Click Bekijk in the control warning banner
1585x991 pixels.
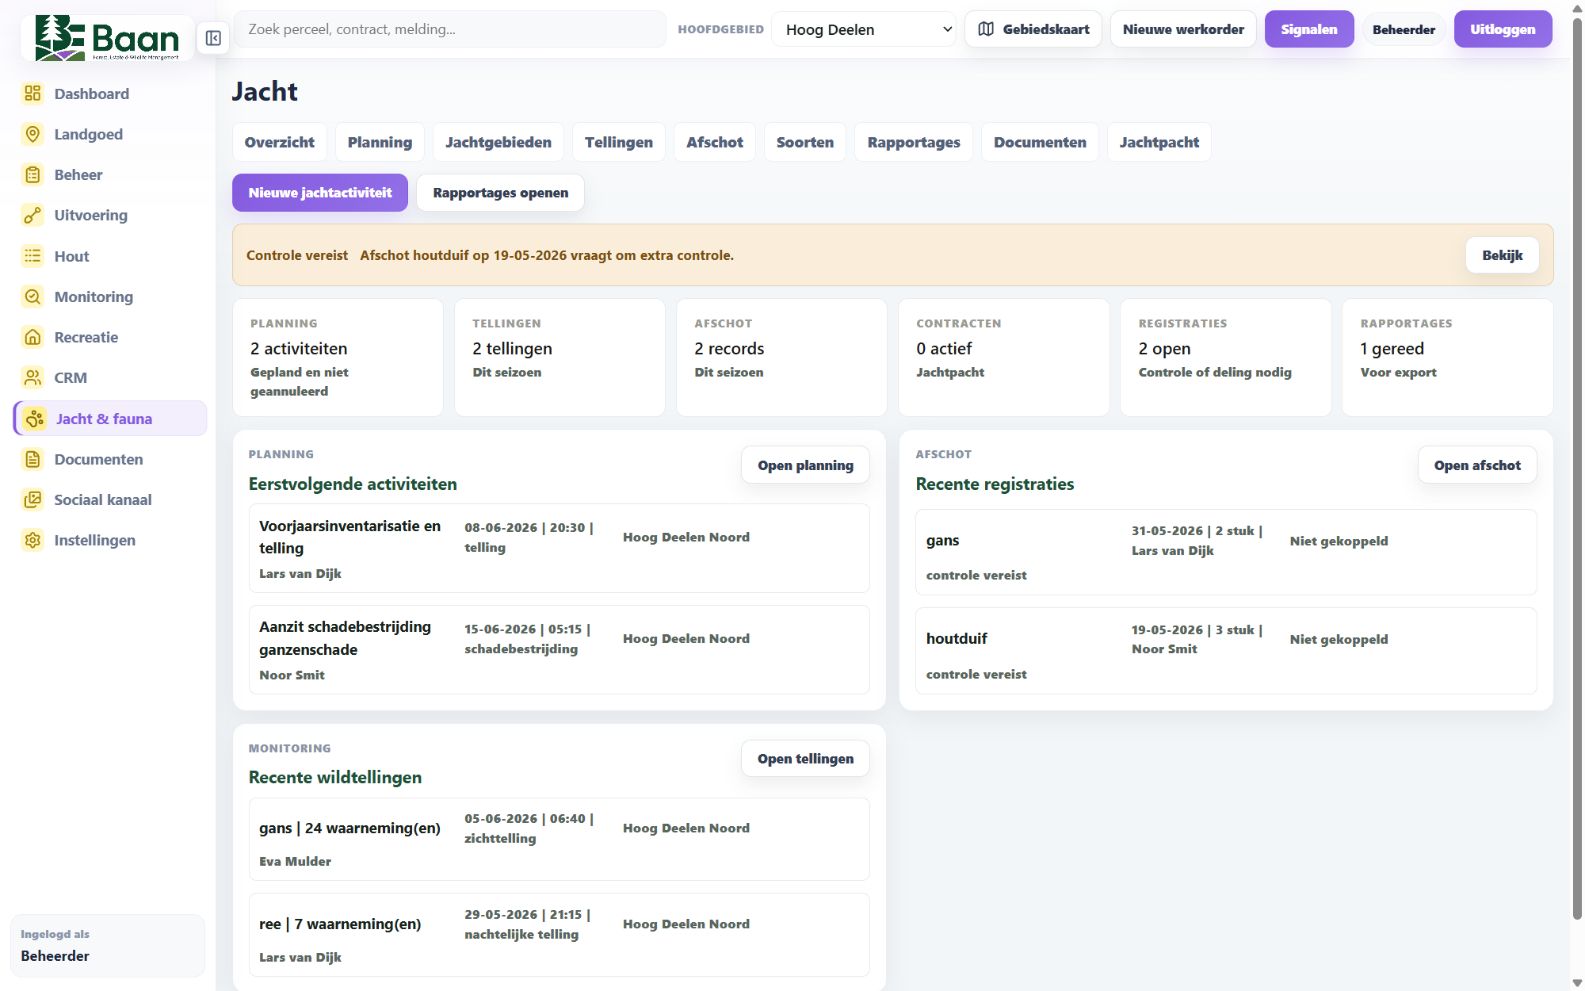1502,255
